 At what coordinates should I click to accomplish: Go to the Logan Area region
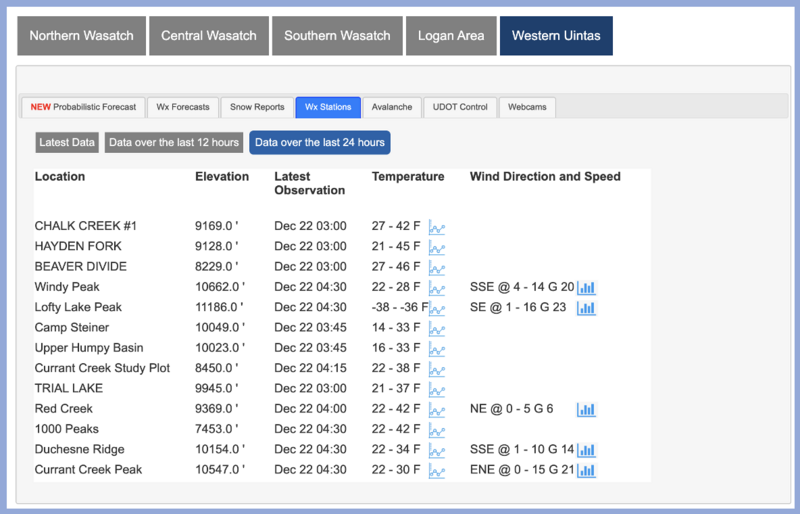coord(450,36)
